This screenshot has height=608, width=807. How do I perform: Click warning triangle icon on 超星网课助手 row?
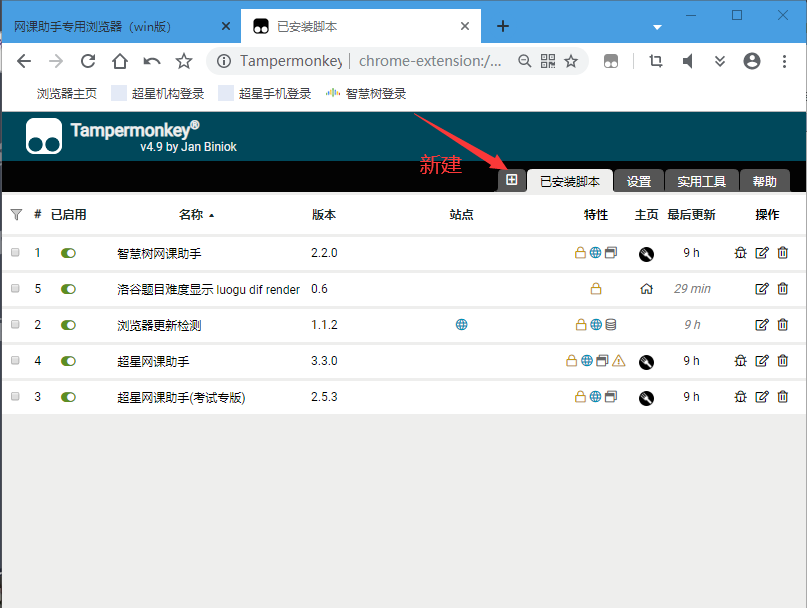point(619,361)
